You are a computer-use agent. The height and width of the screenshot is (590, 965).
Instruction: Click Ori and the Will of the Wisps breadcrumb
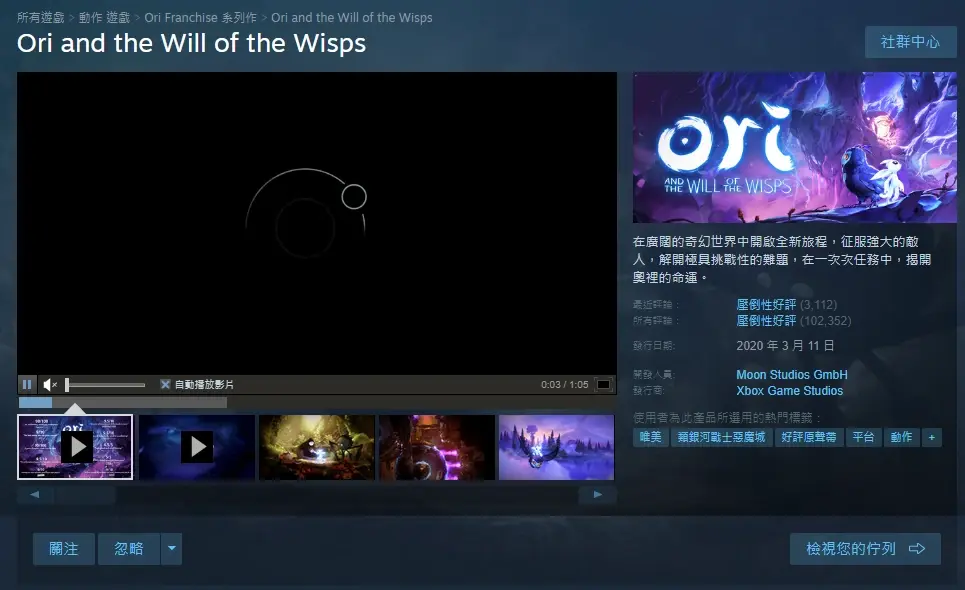[x=352, y=18]
